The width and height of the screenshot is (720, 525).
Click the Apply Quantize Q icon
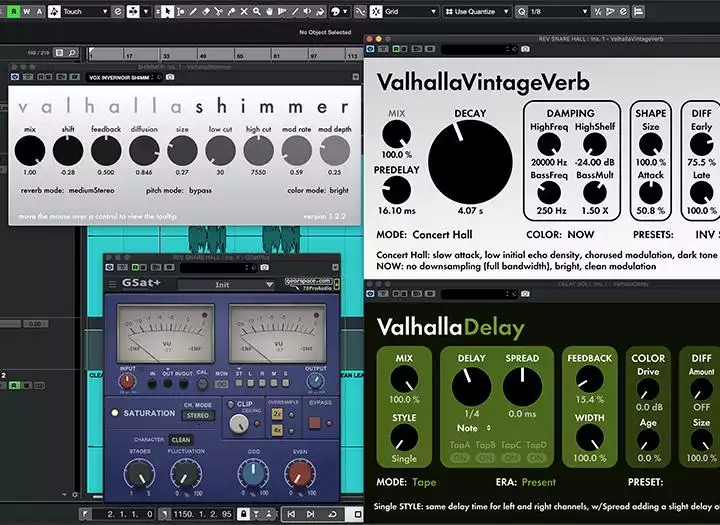[521, 11]
